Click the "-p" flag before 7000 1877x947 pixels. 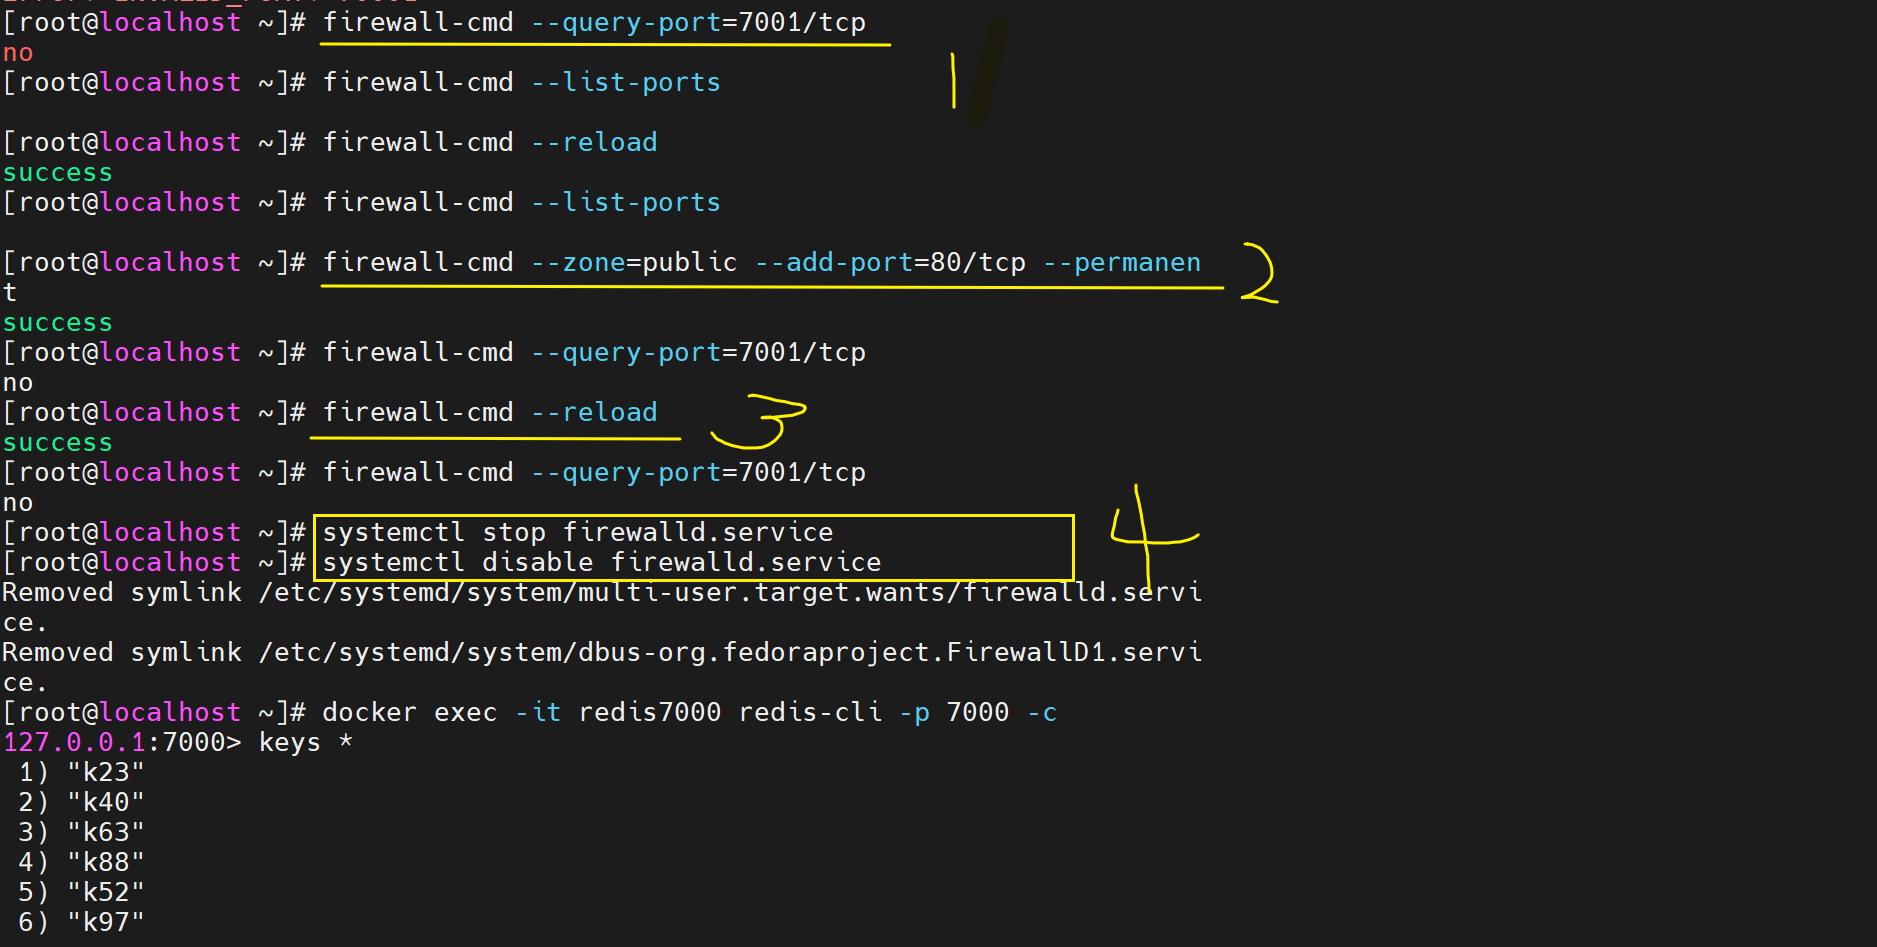coord(914,713)
